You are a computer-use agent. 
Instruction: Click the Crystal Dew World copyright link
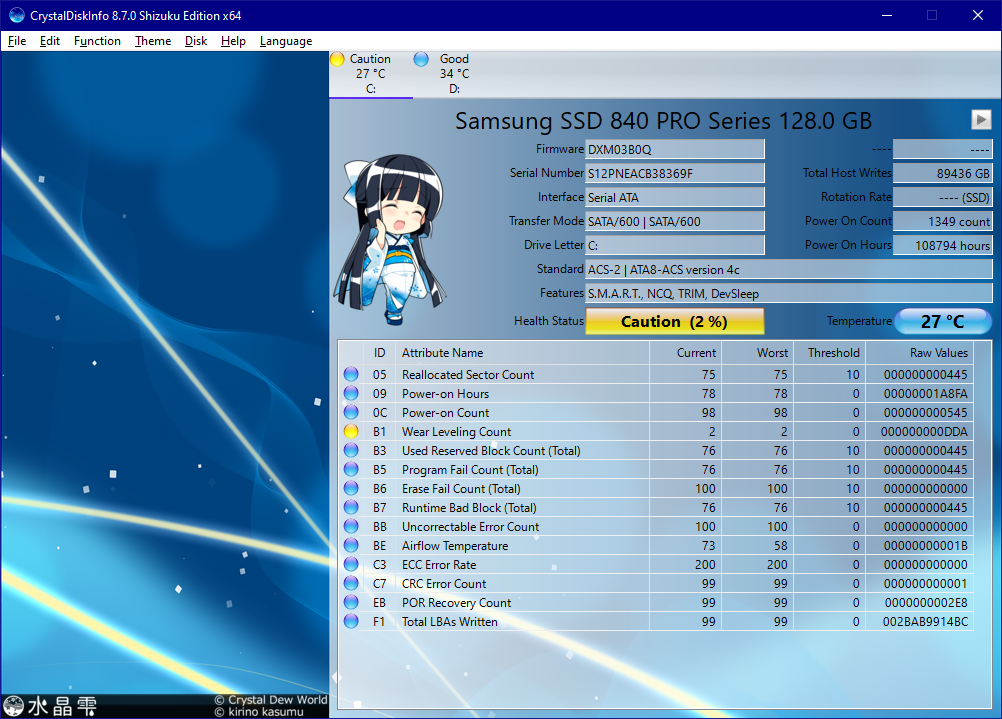tap(271, 700)
